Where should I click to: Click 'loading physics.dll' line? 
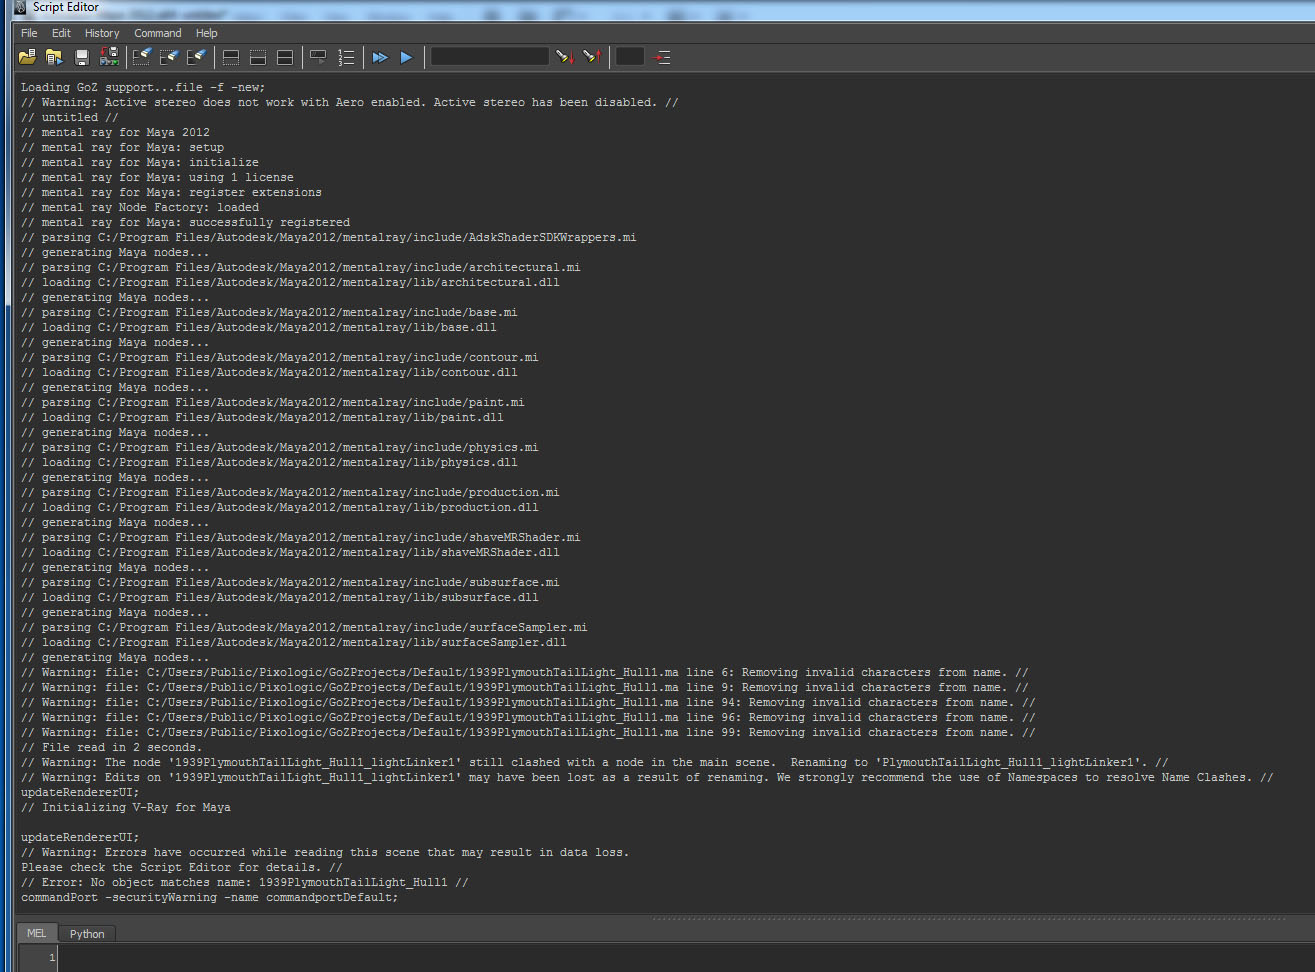click(269, 463)
